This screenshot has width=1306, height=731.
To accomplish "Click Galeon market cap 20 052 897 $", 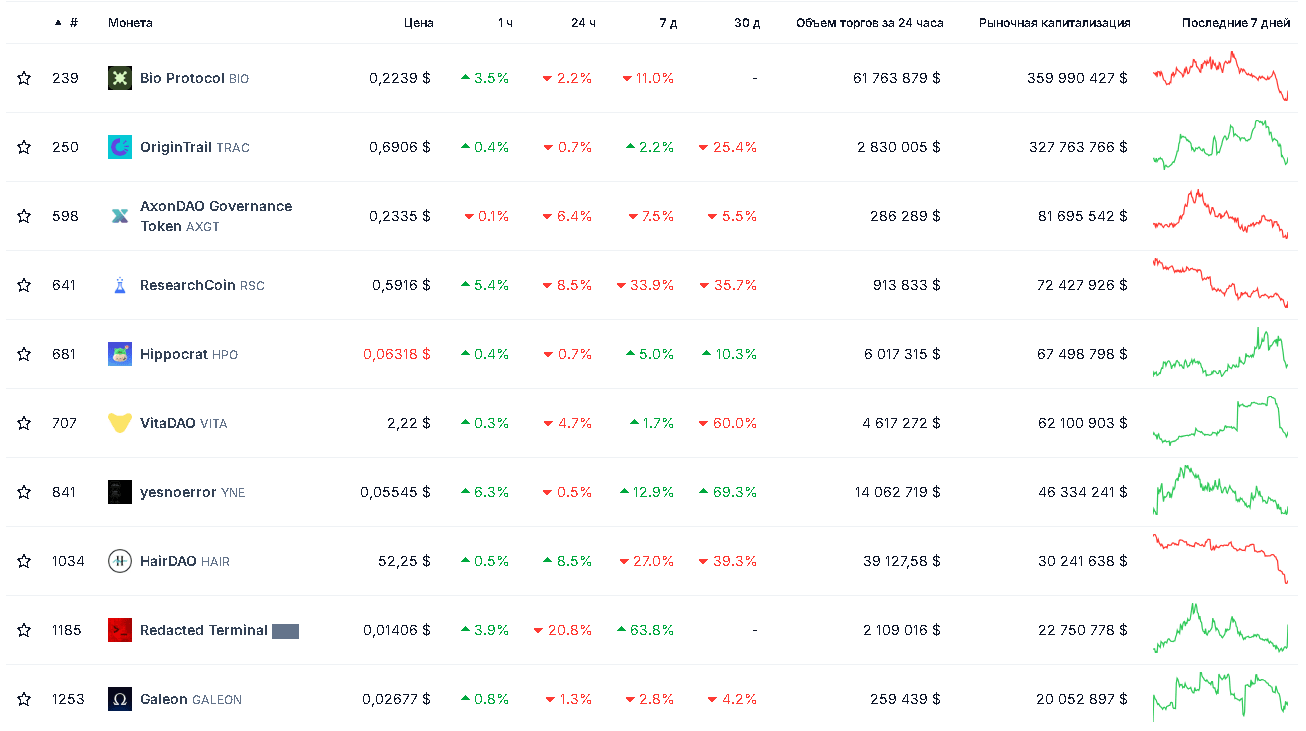I will [x=1082, y=699].
